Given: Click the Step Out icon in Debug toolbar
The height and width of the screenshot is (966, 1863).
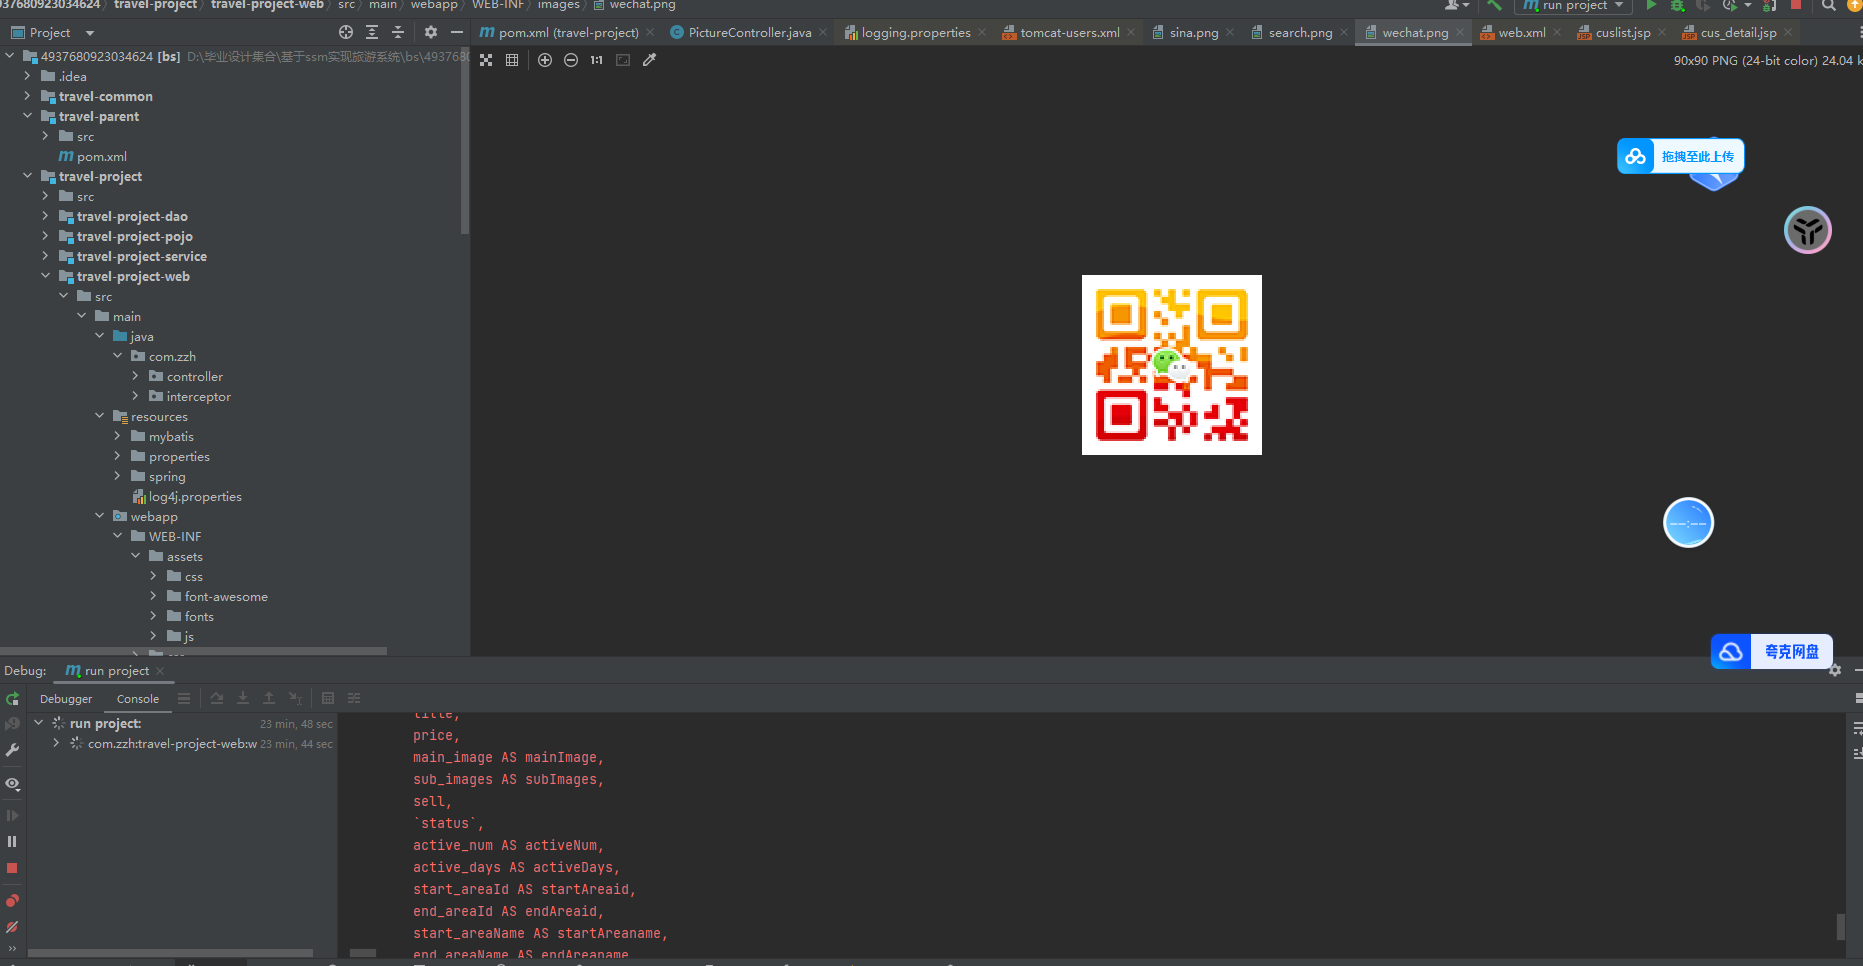Looking at the screenshot, I should click(x=269, y=698).
